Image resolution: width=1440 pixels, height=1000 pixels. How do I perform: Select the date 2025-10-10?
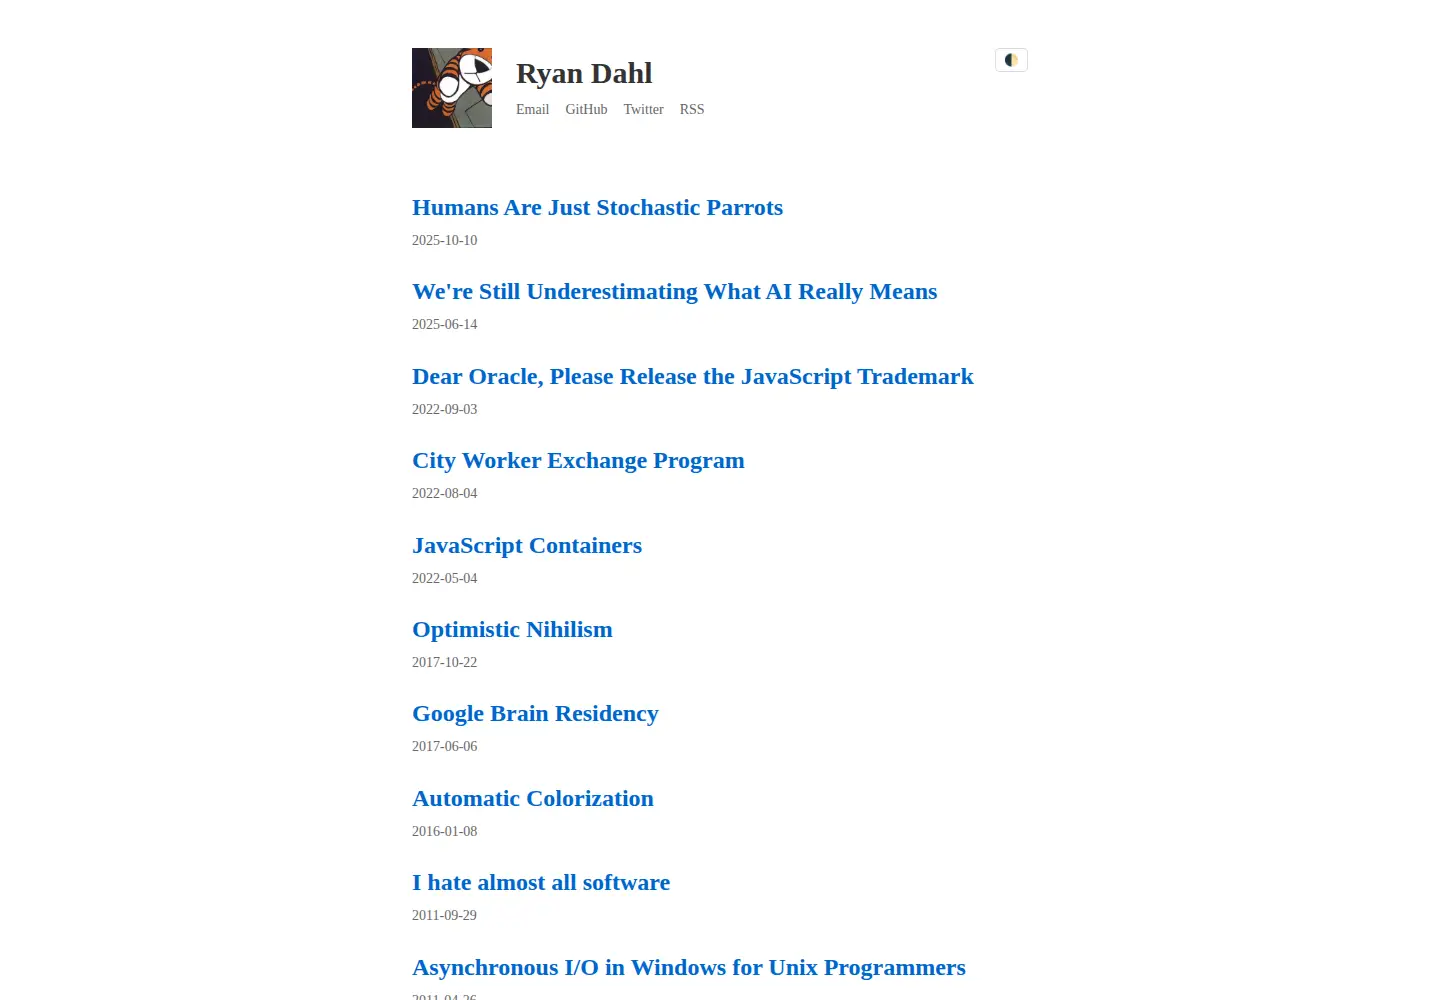pos(445,240)
